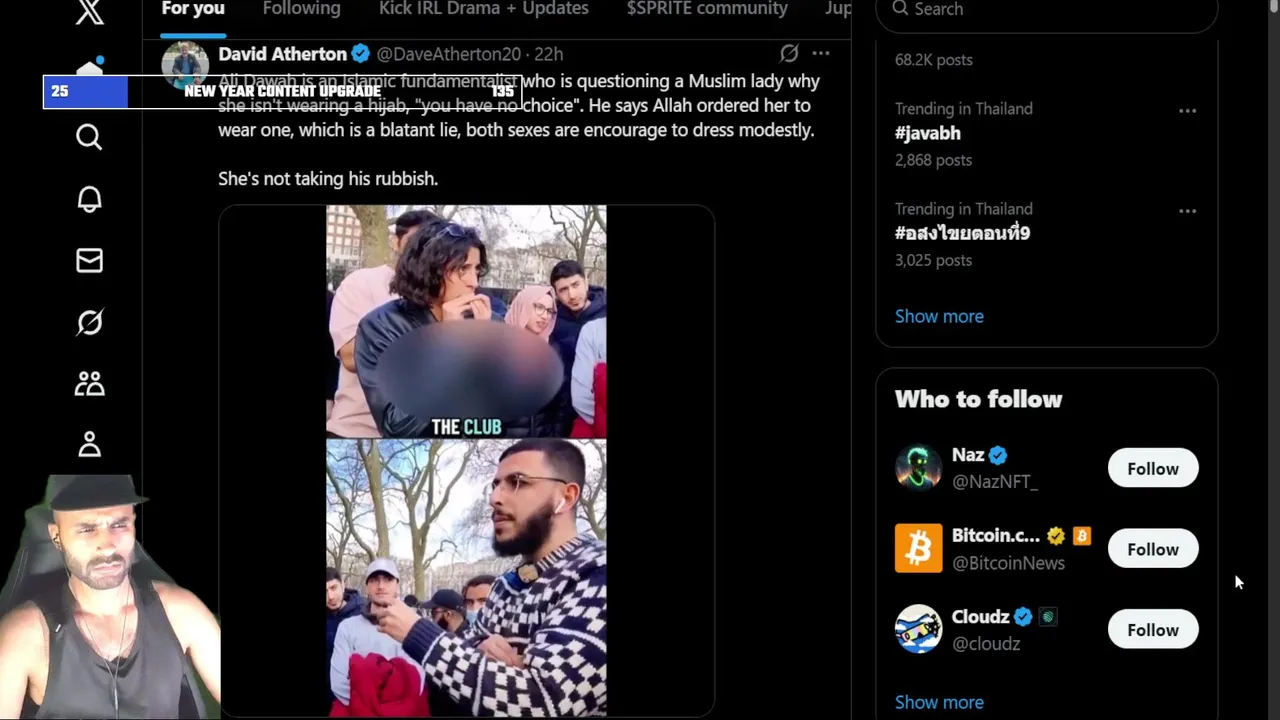Viewport: 1280px width, 720px height.
Task: Switch to Following tab
Action: pyautogui.click(x=301, y=9)
